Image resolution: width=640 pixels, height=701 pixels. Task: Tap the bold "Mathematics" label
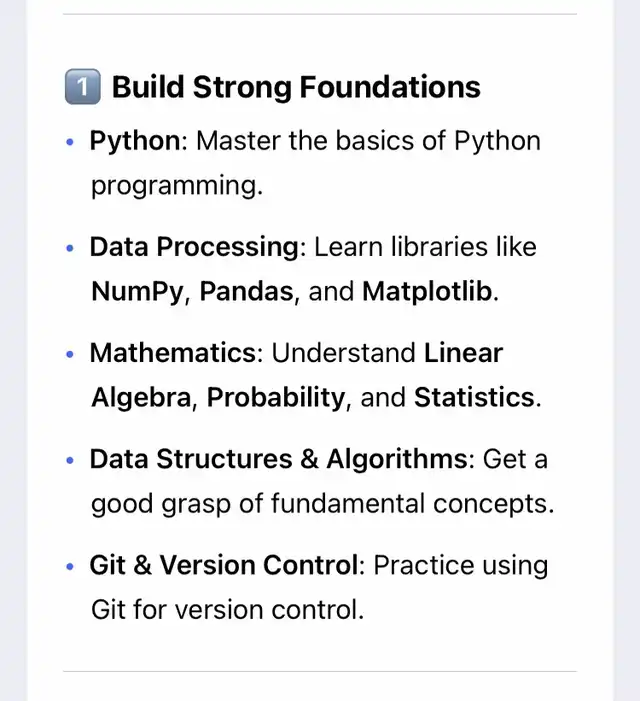(x=175, y=353)
